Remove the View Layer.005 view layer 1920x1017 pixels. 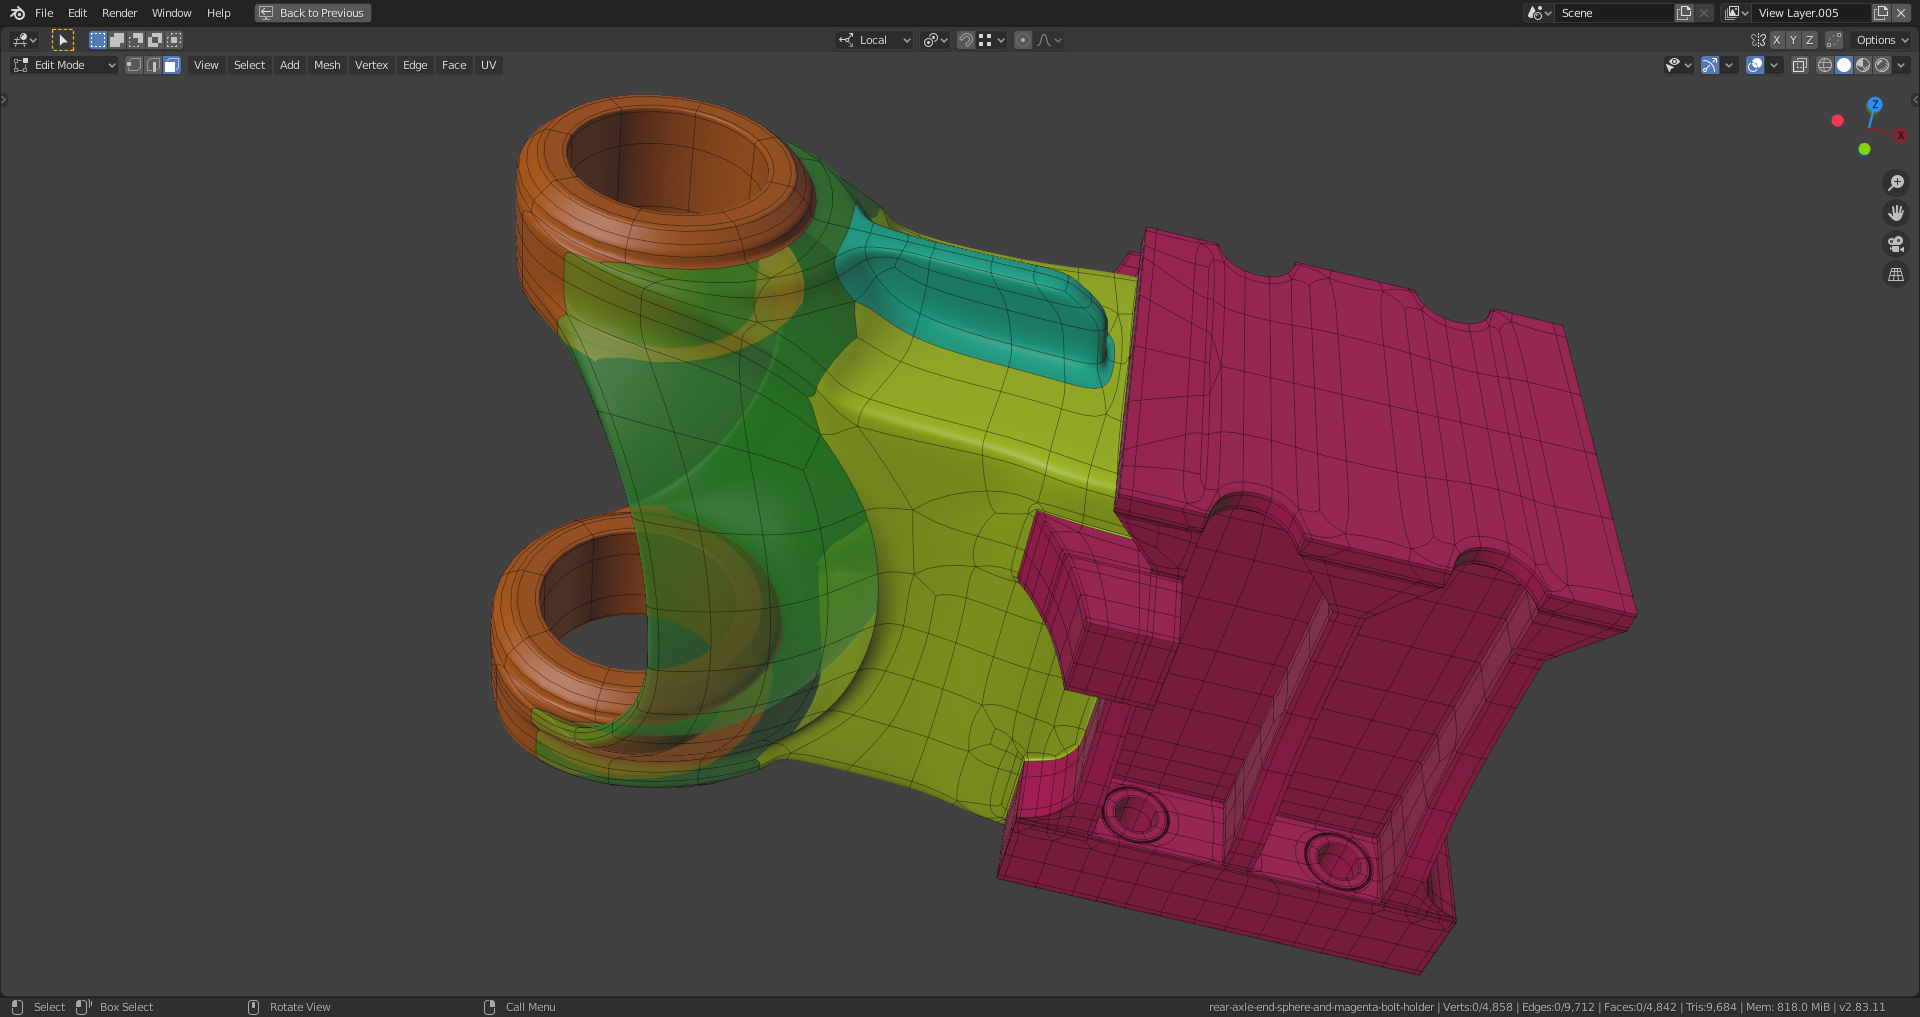[1901, 13]
